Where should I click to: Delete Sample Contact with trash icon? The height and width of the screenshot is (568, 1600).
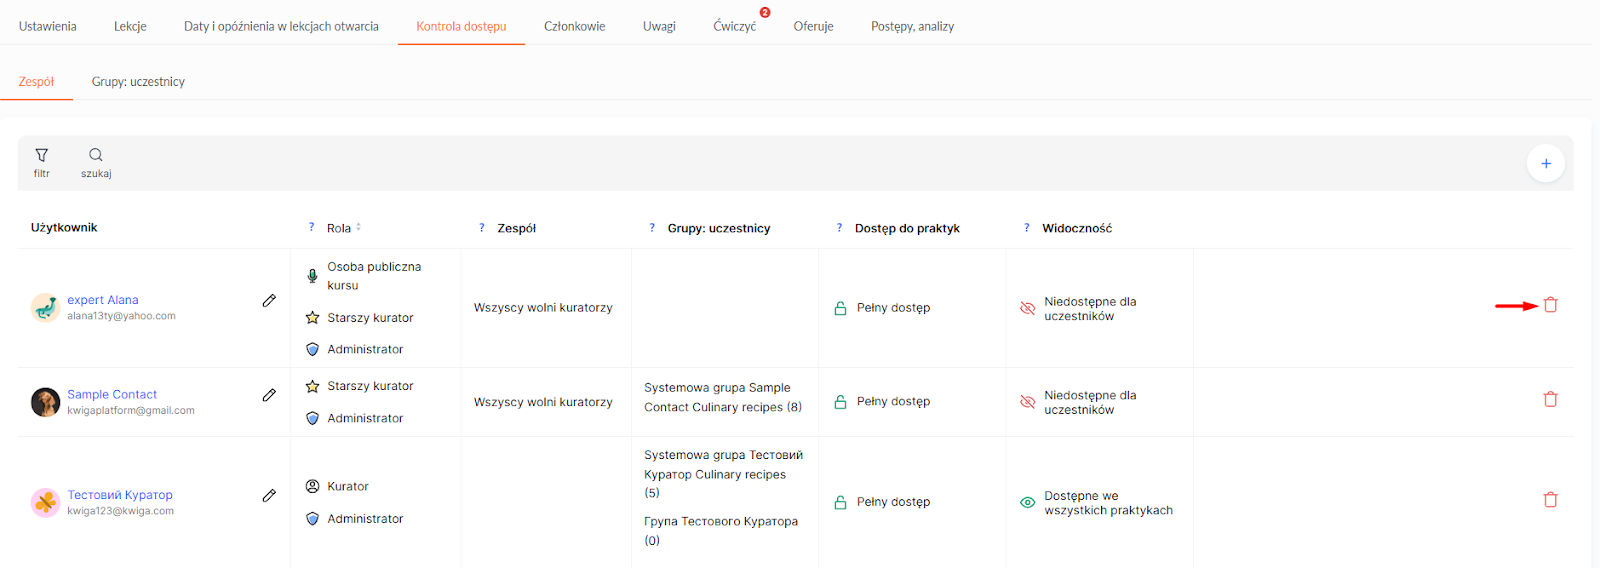[1550, 399]
